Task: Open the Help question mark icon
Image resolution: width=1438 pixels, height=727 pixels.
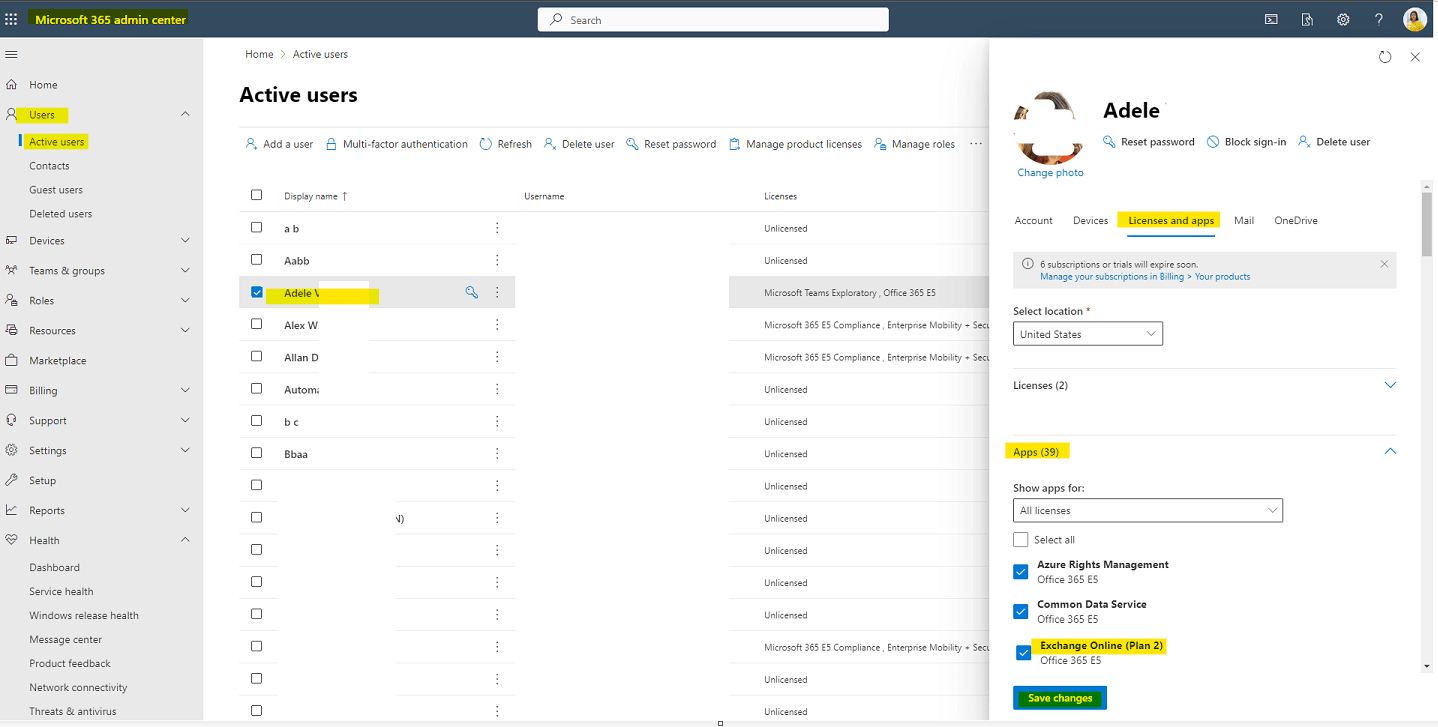Action: [x=1379, y=19]
